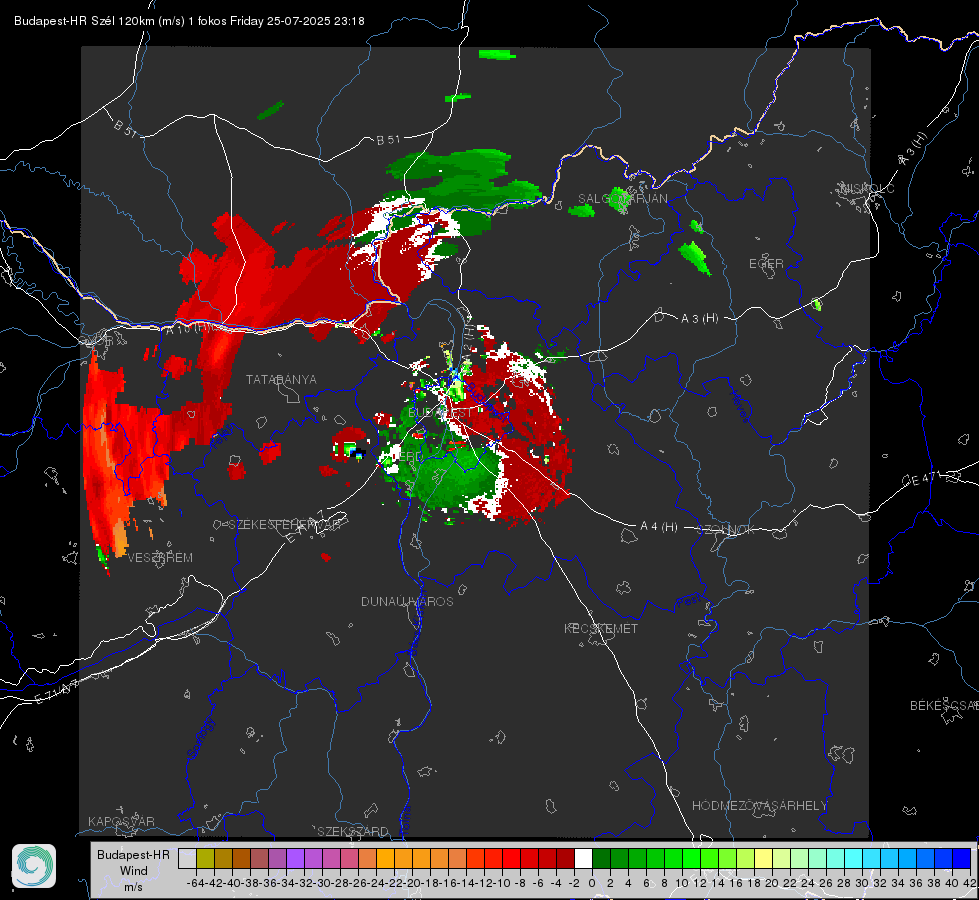This screenshot has width=979, height=900.
Task: Click the EGER city label
Action: point(766,264)
